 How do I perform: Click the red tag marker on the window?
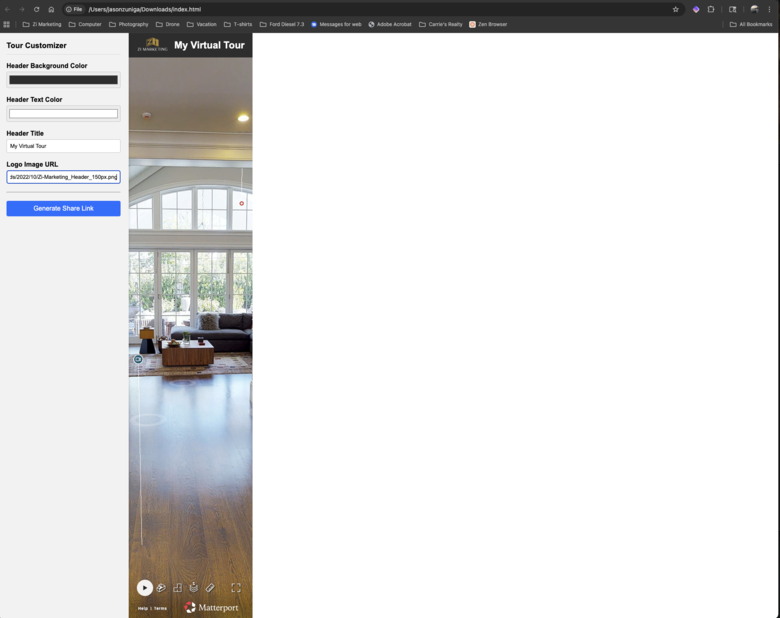click(241, 204)
